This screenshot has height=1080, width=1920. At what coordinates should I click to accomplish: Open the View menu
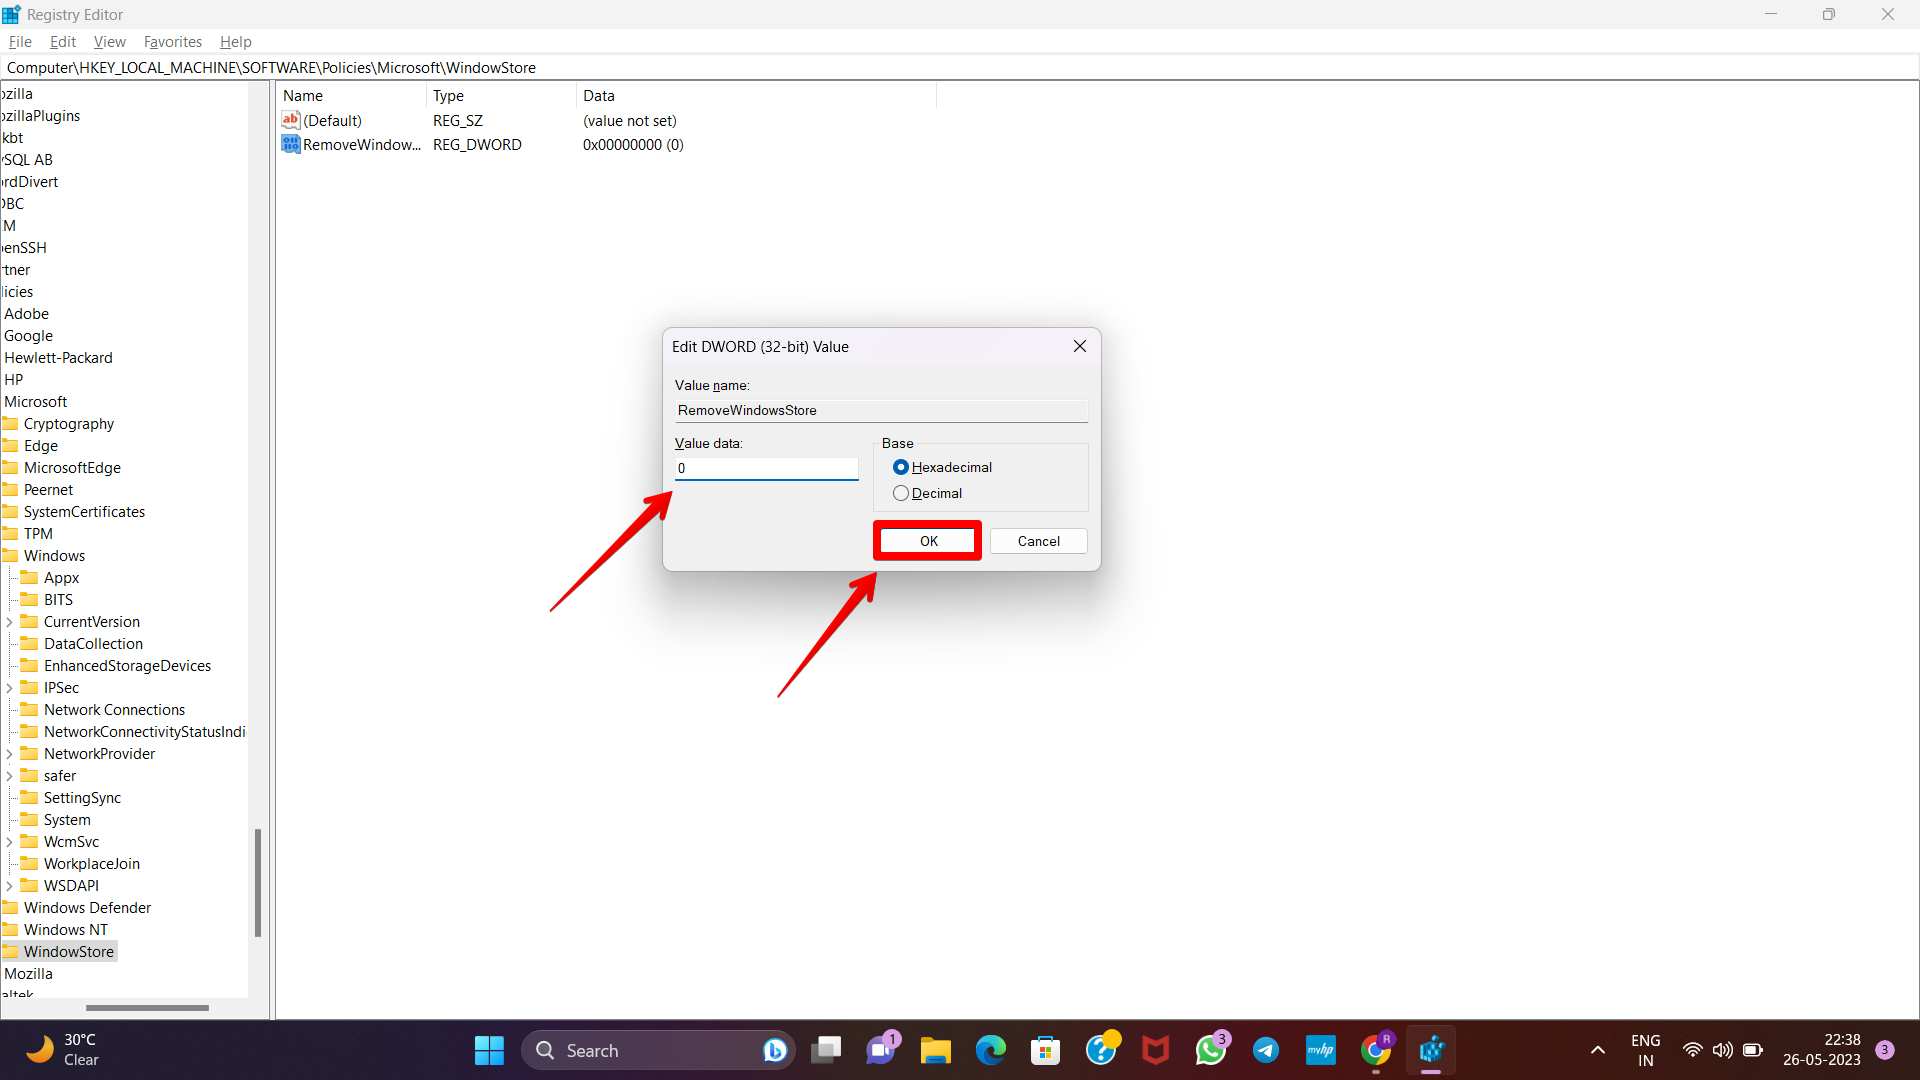pyautogui.click(x=110, y=42)
